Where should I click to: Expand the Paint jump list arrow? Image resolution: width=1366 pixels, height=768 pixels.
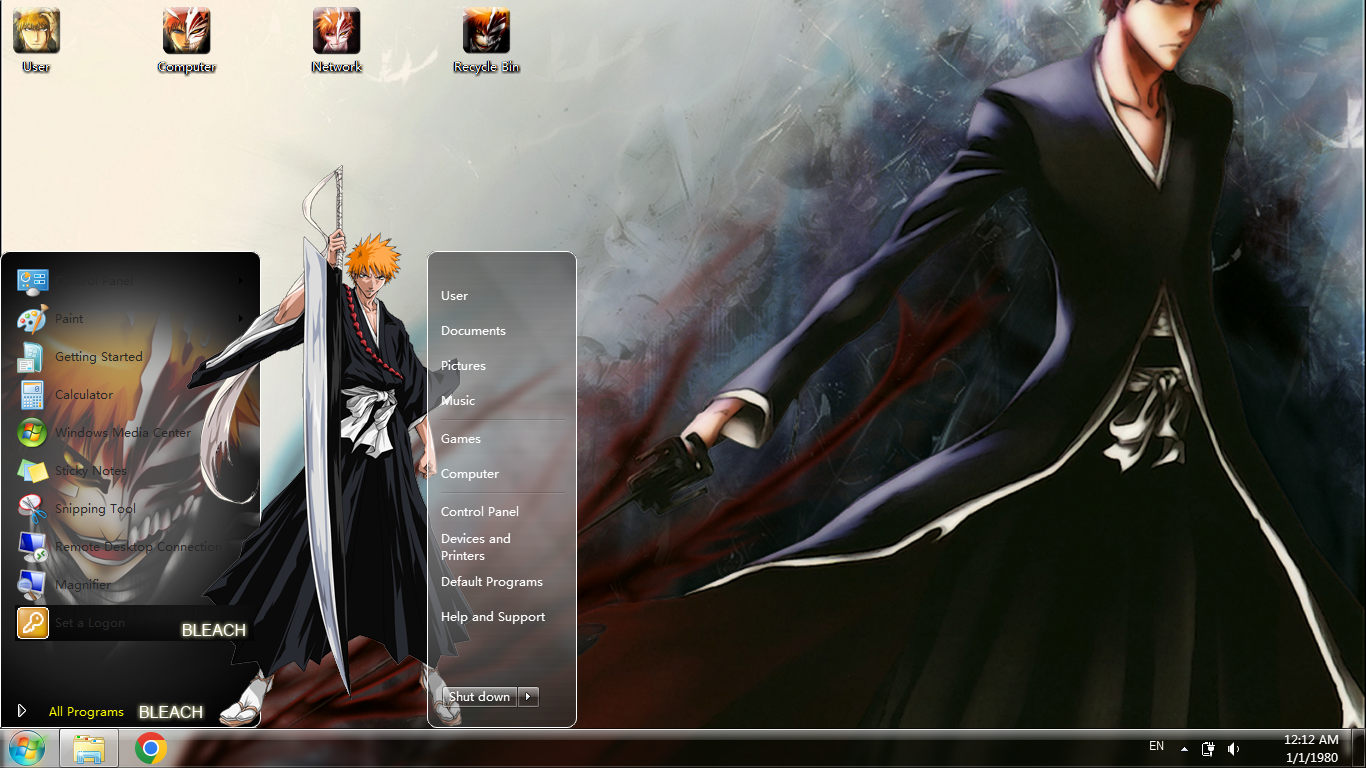(x=241, y=319)
